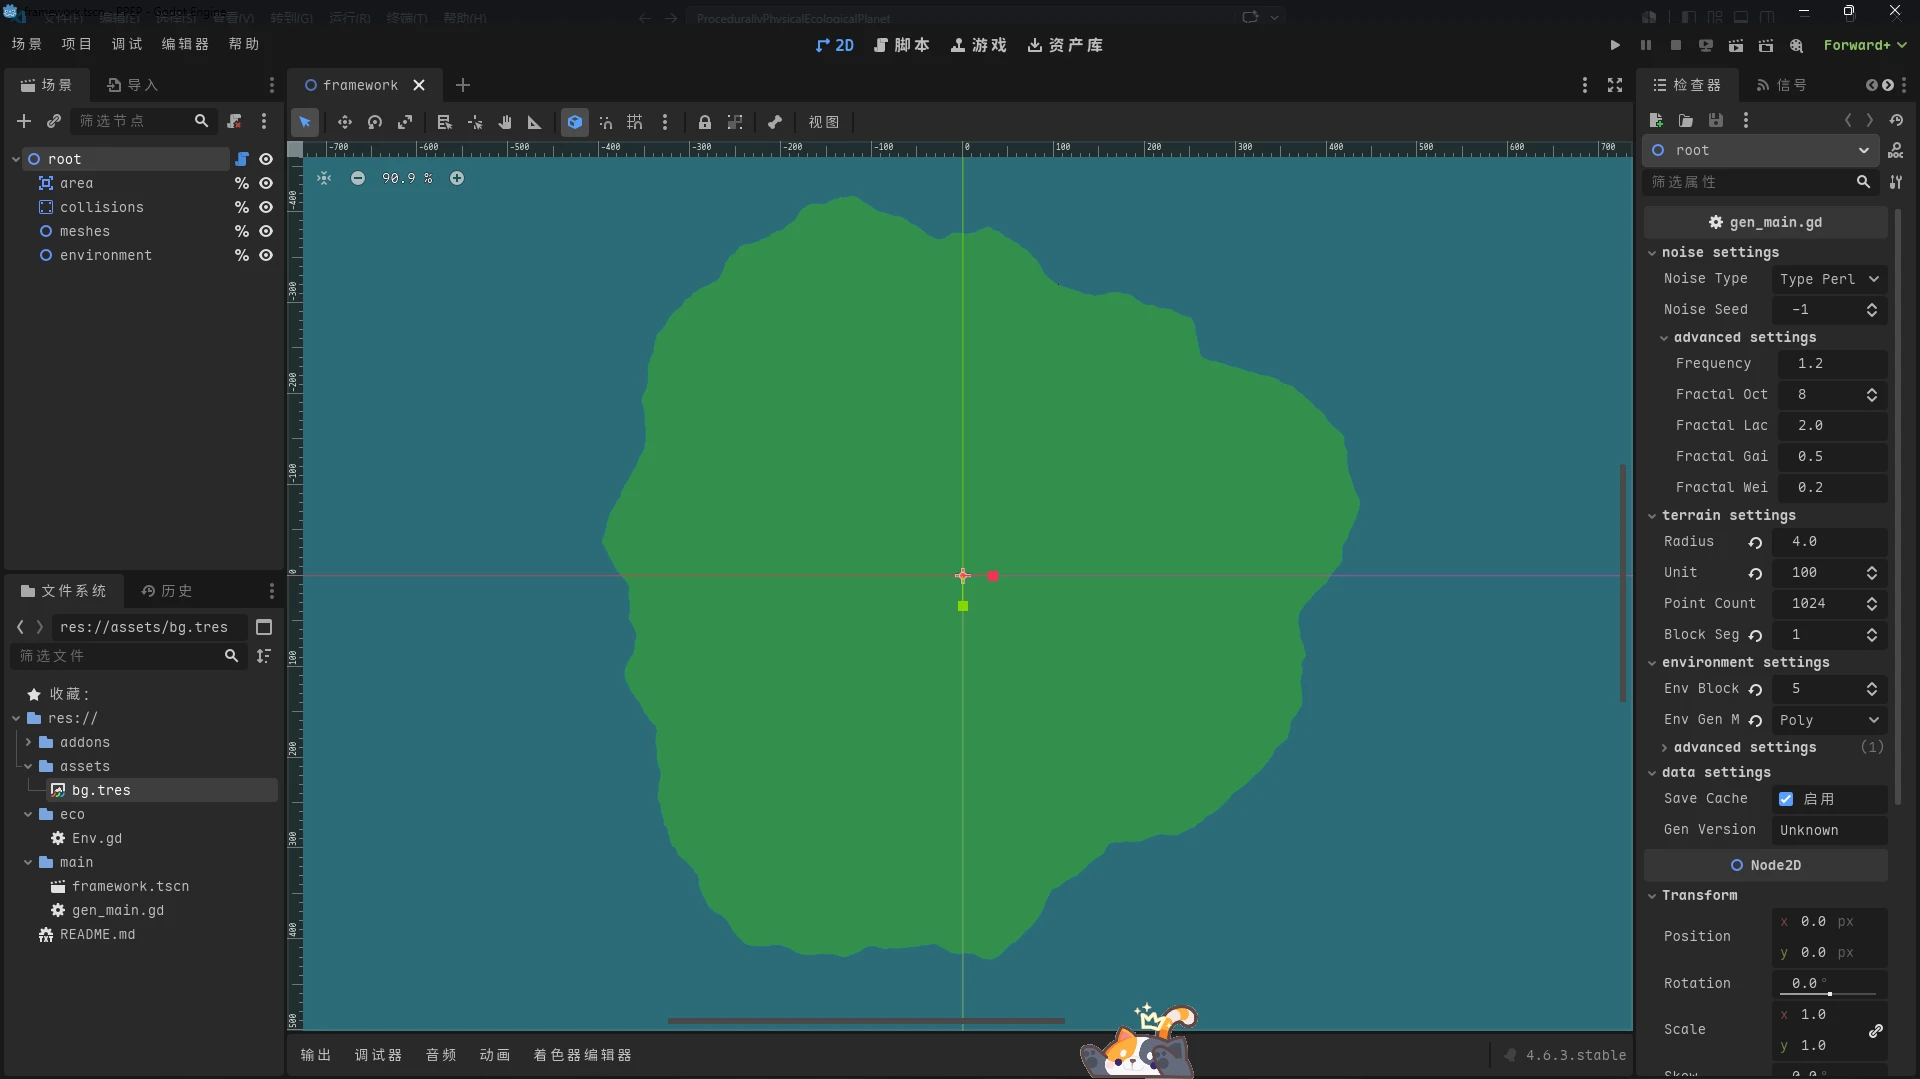
Task: Collapse the noise settings section
Action: [x=1652, y=253]
